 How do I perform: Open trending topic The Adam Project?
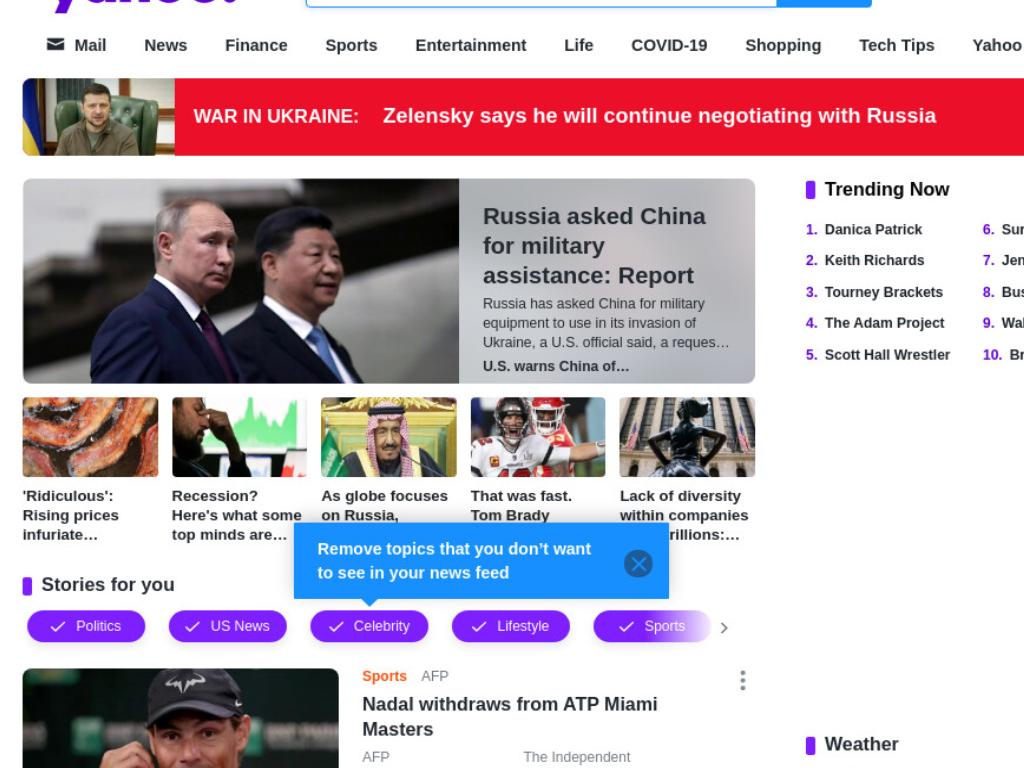[884, 323]
